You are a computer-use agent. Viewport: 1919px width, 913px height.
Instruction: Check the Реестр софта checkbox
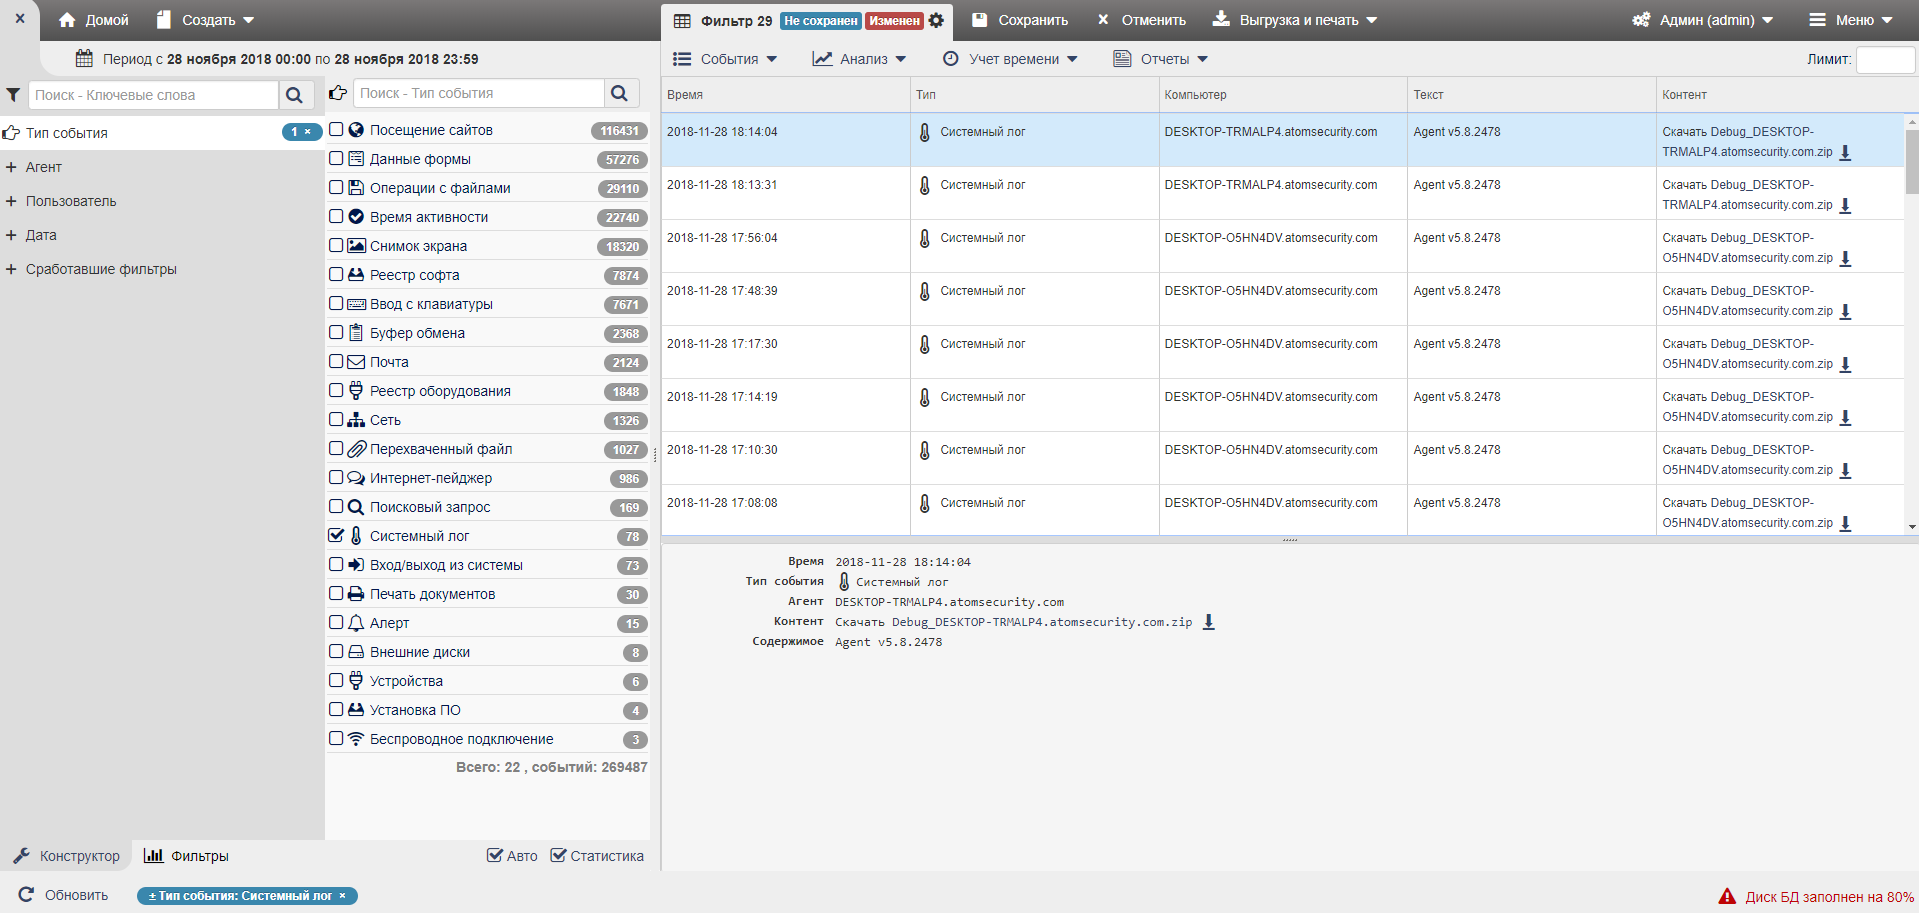[336, 274]
